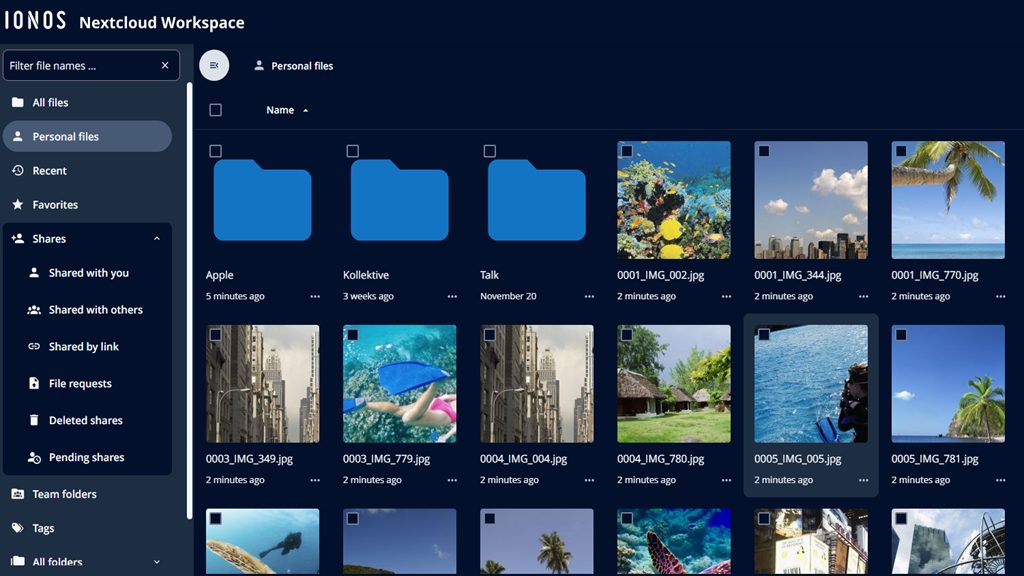Check the select-all files checkbox
This screenshot has height=576, width=1024.
pos(215,109)
